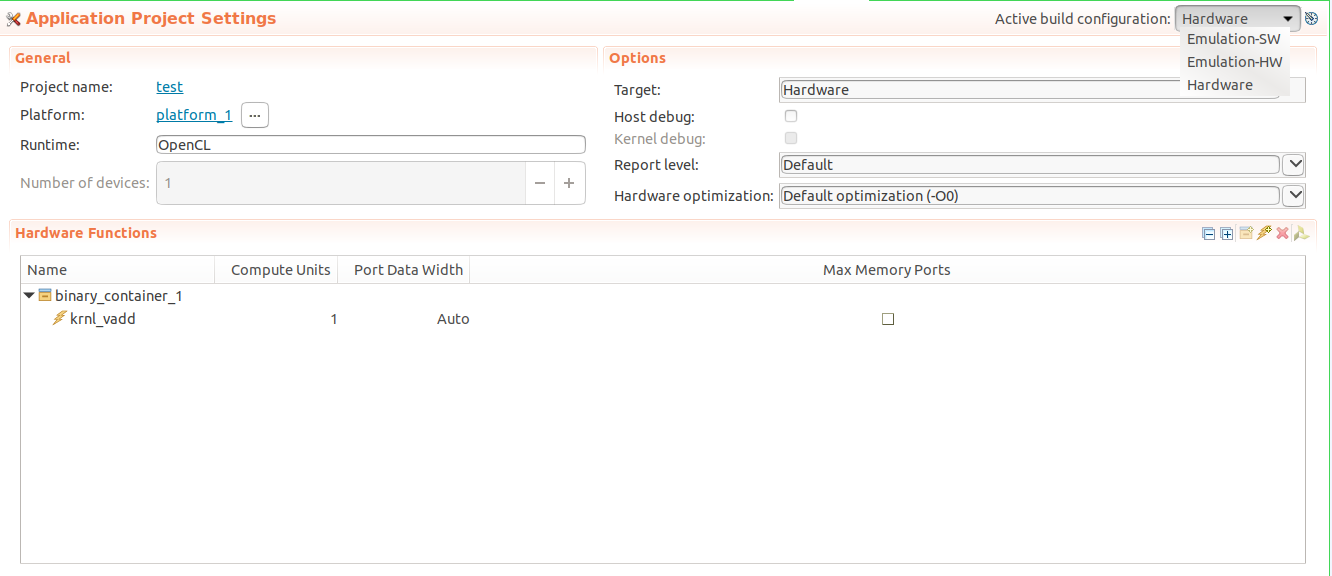The image size is (1332, 576).
Task: Open the Hardware optimization dropdown arrow
Action: click(1293, 195)
